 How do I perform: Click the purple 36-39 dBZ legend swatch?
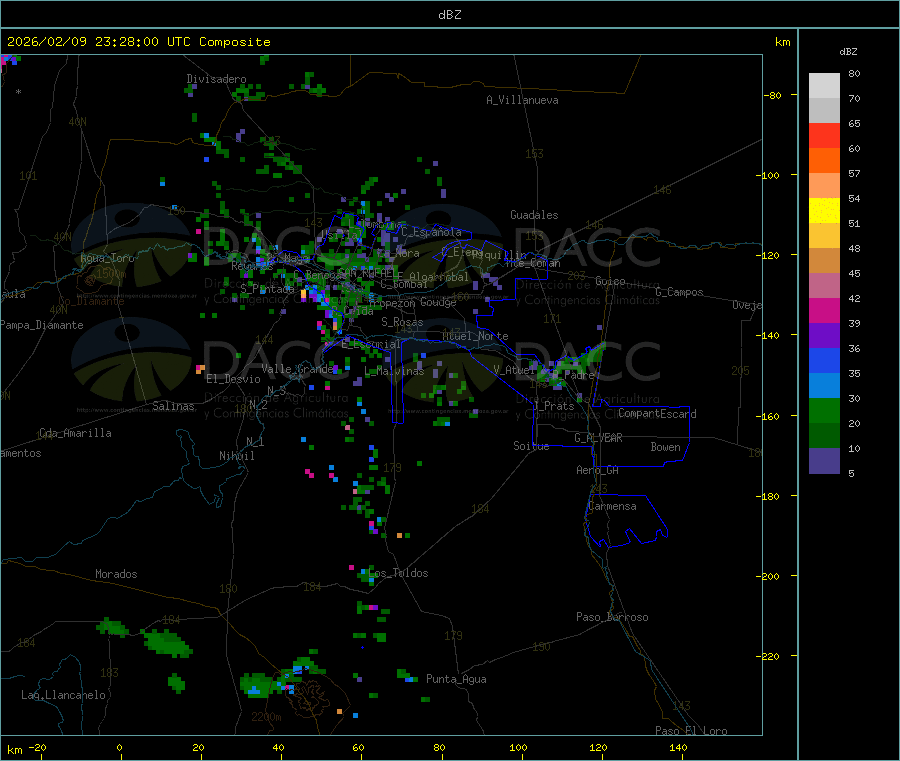coord(824,336)
